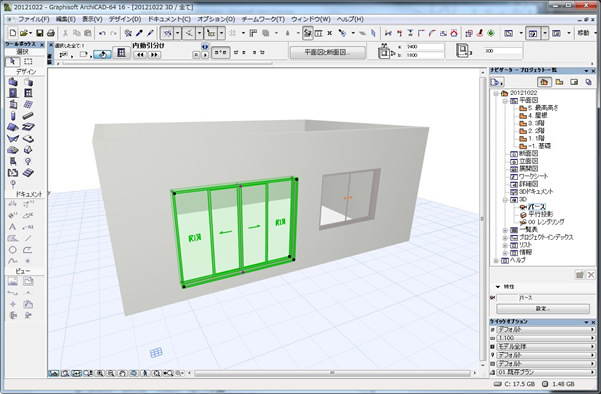Click the horizontal scrollbar below 3D view

pyautogui.click(x=332, y=373)
